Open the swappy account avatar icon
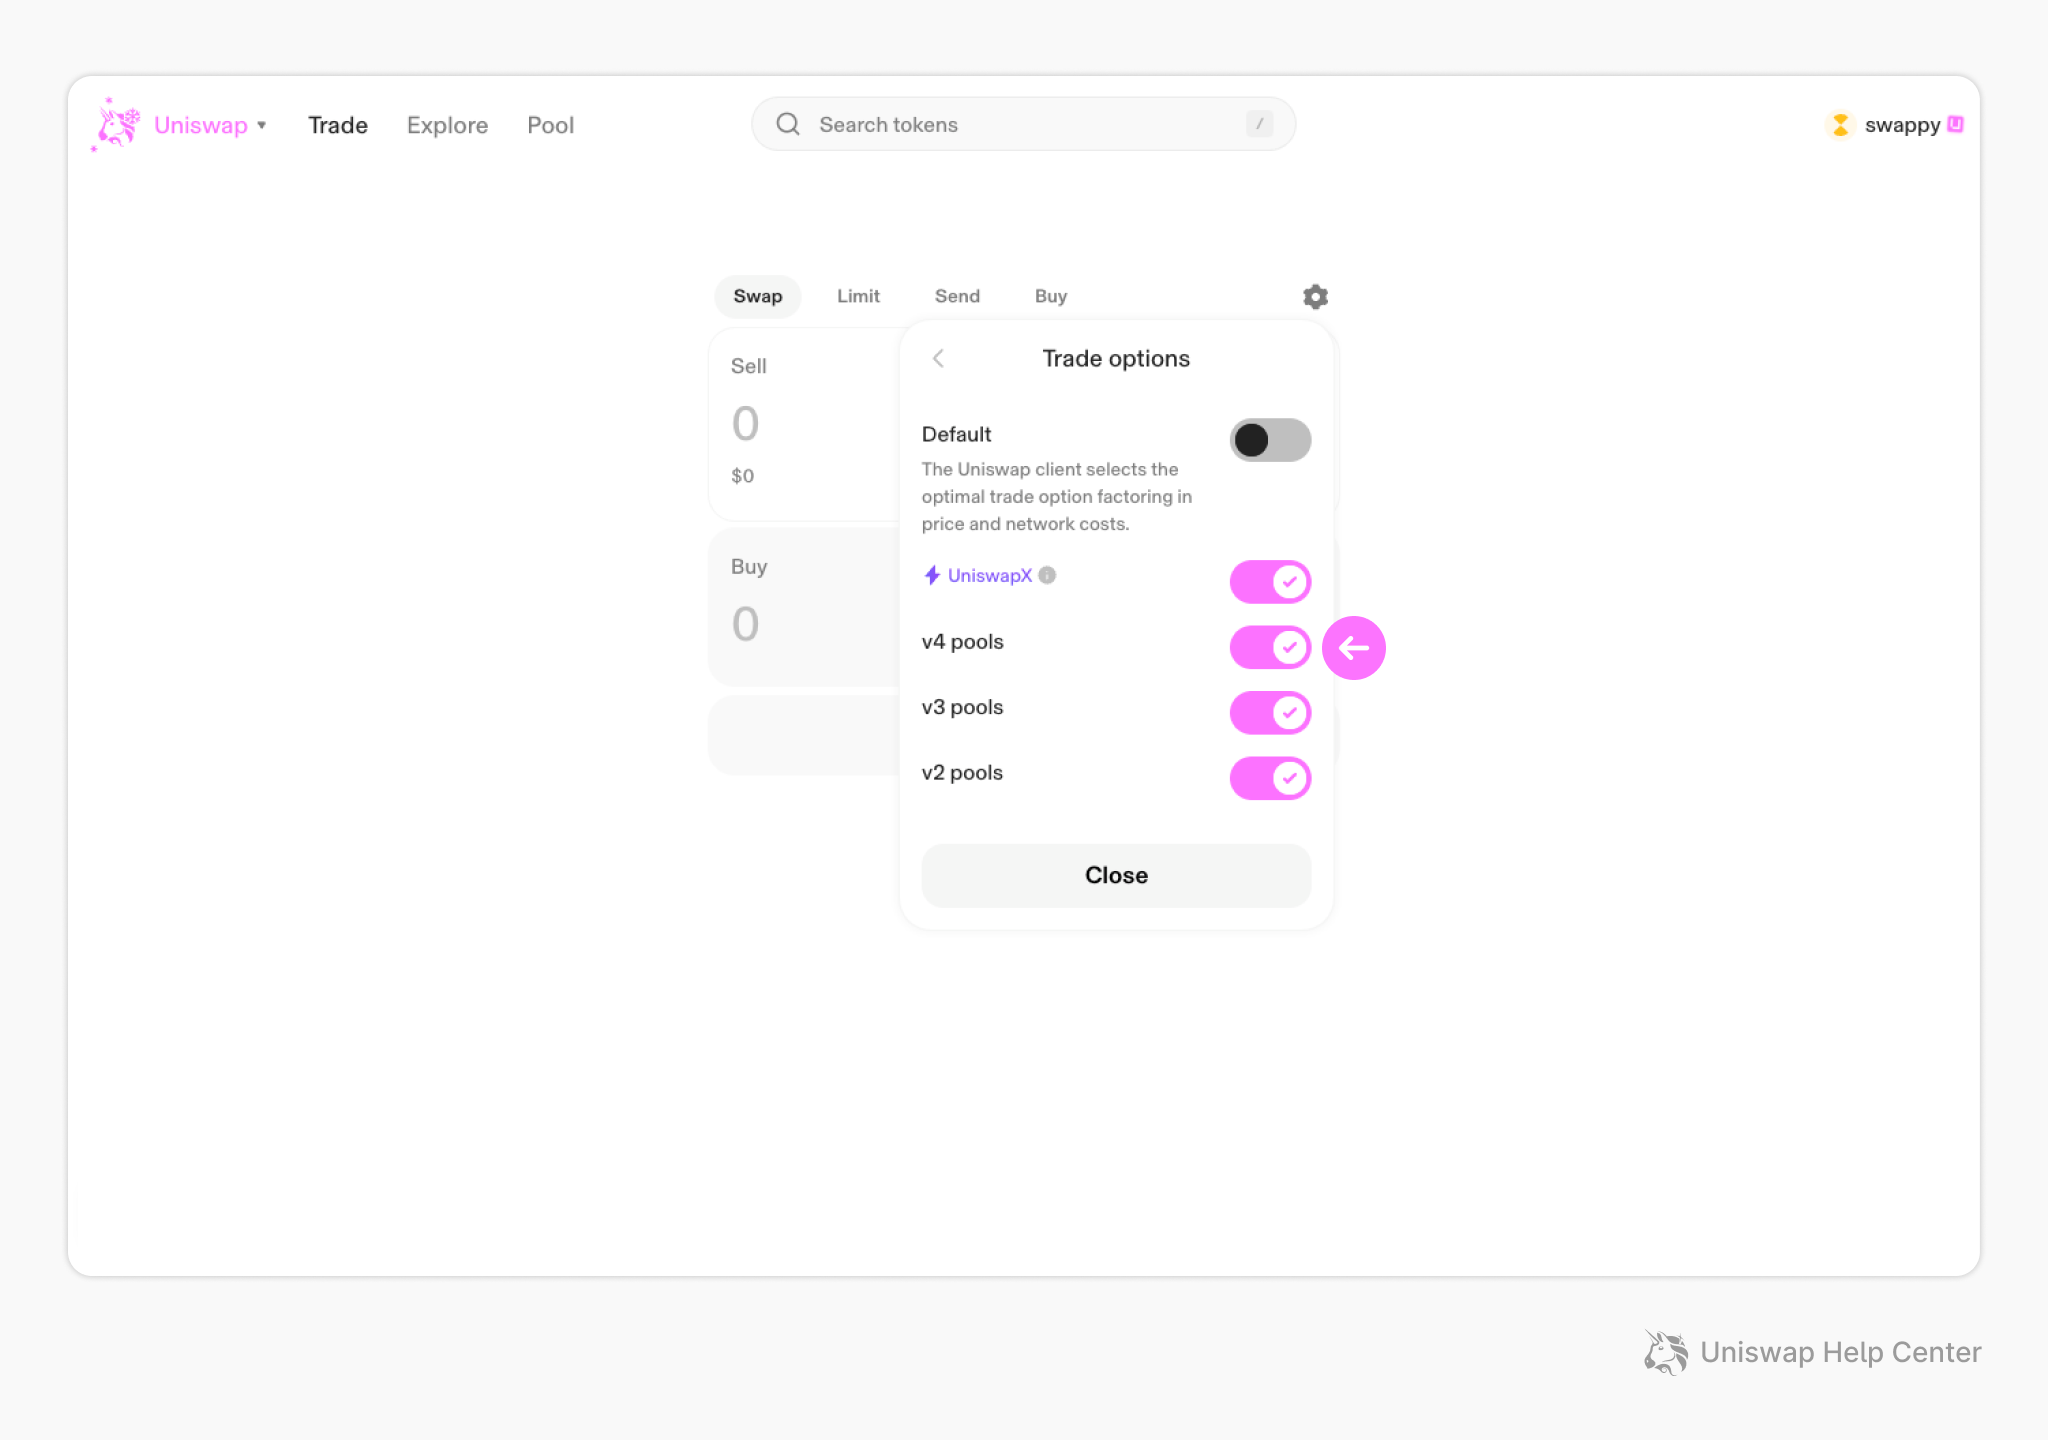 point(1840,125)
